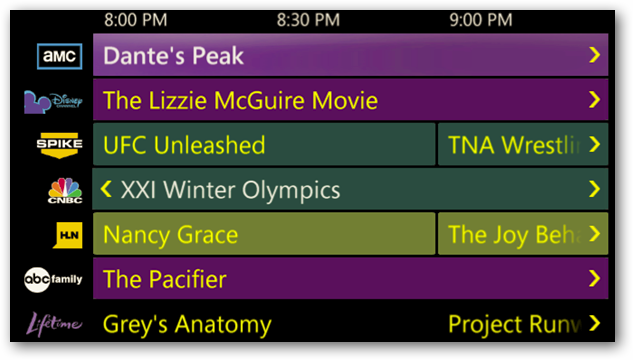Jump to the 8:30 PM time marker

tap(308, 20)
